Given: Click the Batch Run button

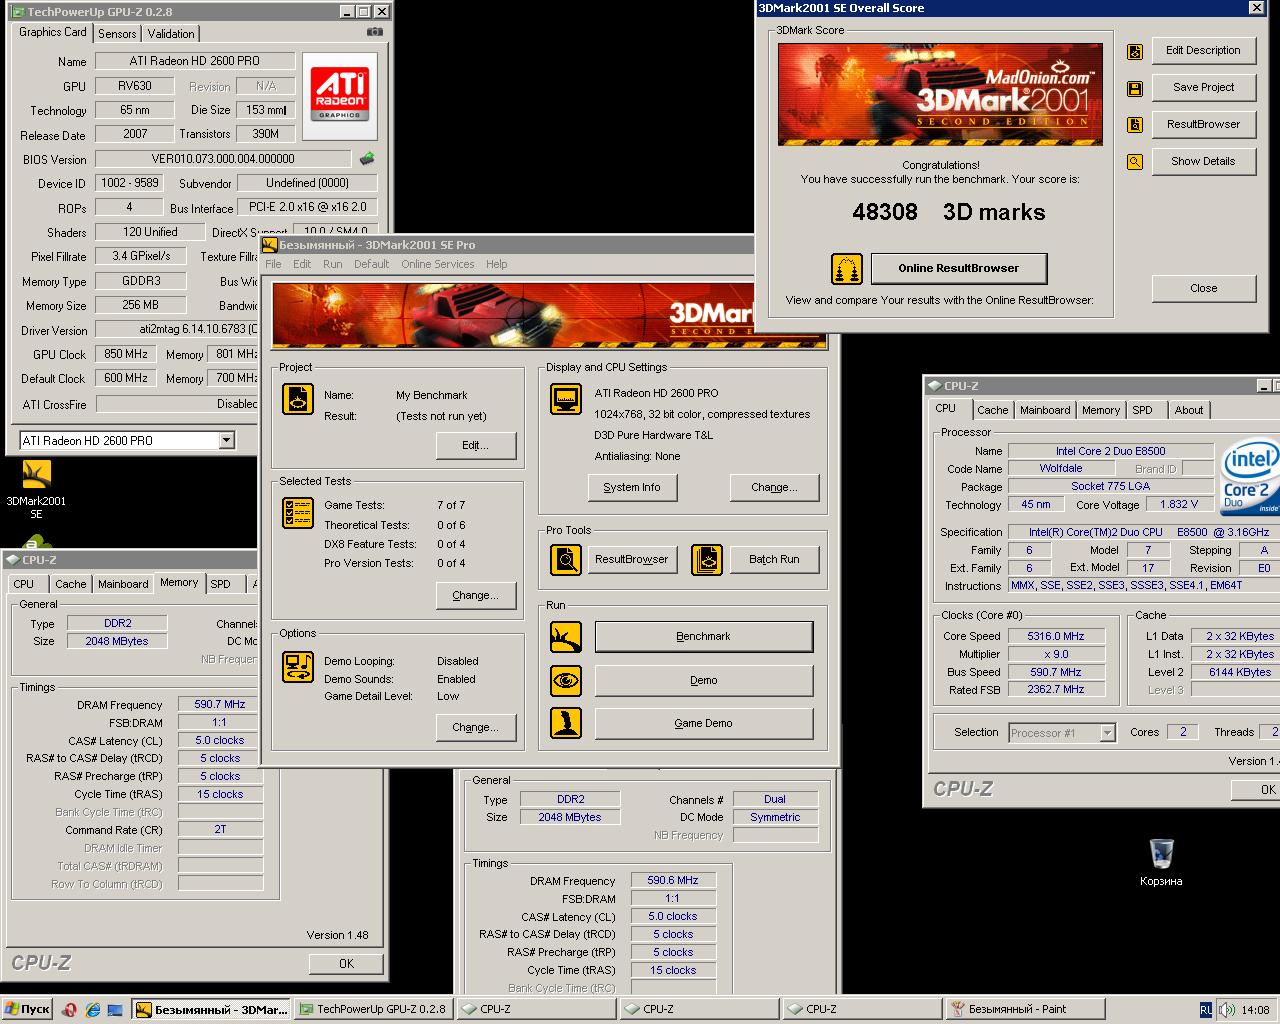Looking at the screenshot, I should 774,559.
